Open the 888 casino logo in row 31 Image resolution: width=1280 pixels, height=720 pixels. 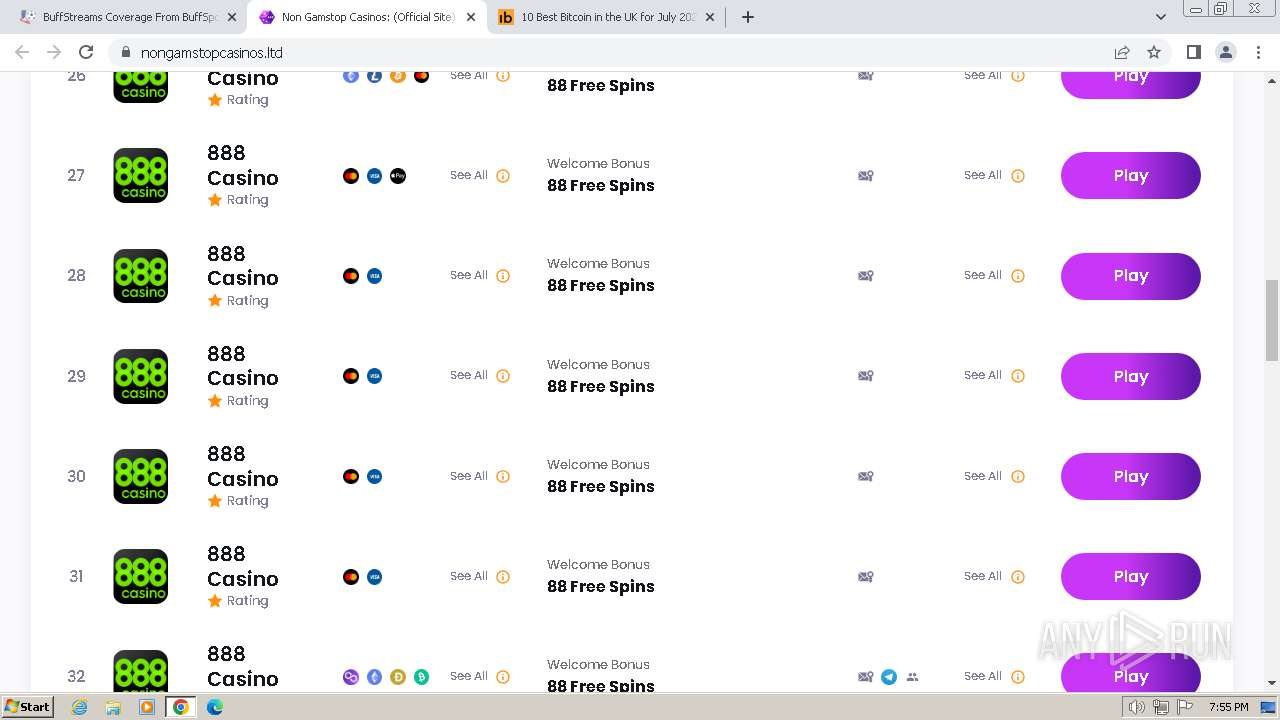click(x=141, y=576)
